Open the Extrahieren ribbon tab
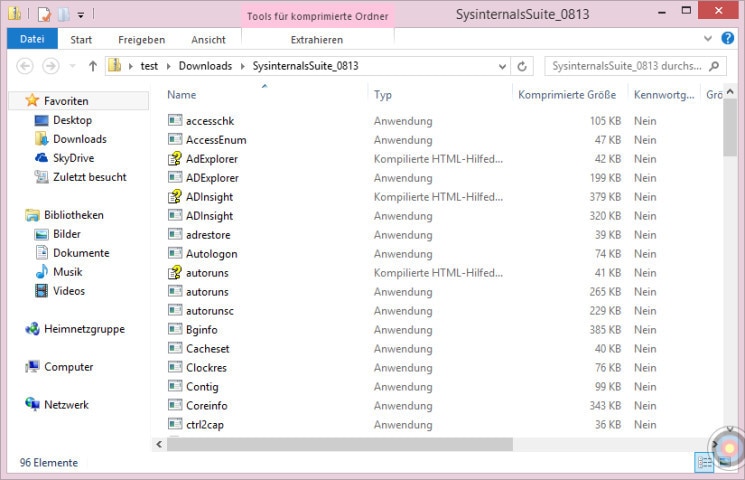The image size is (745, 480). [316, 39]
